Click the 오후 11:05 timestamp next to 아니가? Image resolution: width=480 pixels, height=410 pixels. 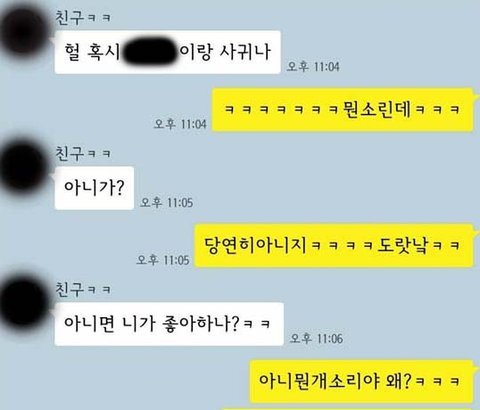(x=166, y=203)
